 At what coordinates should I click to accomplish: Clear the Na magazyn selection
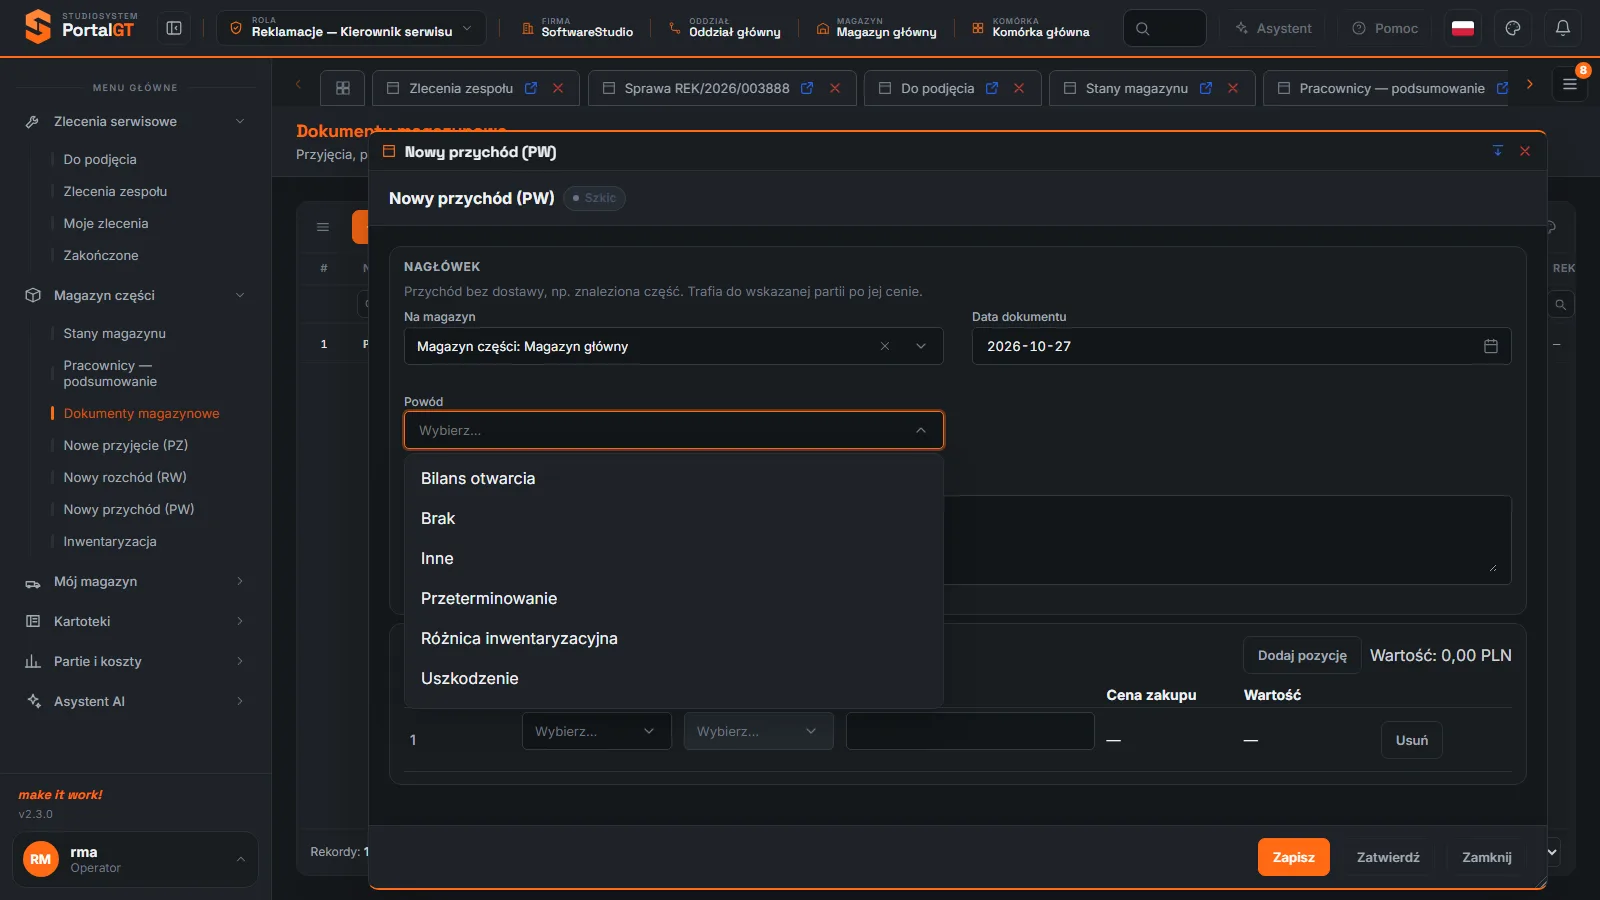click(885, 346)
